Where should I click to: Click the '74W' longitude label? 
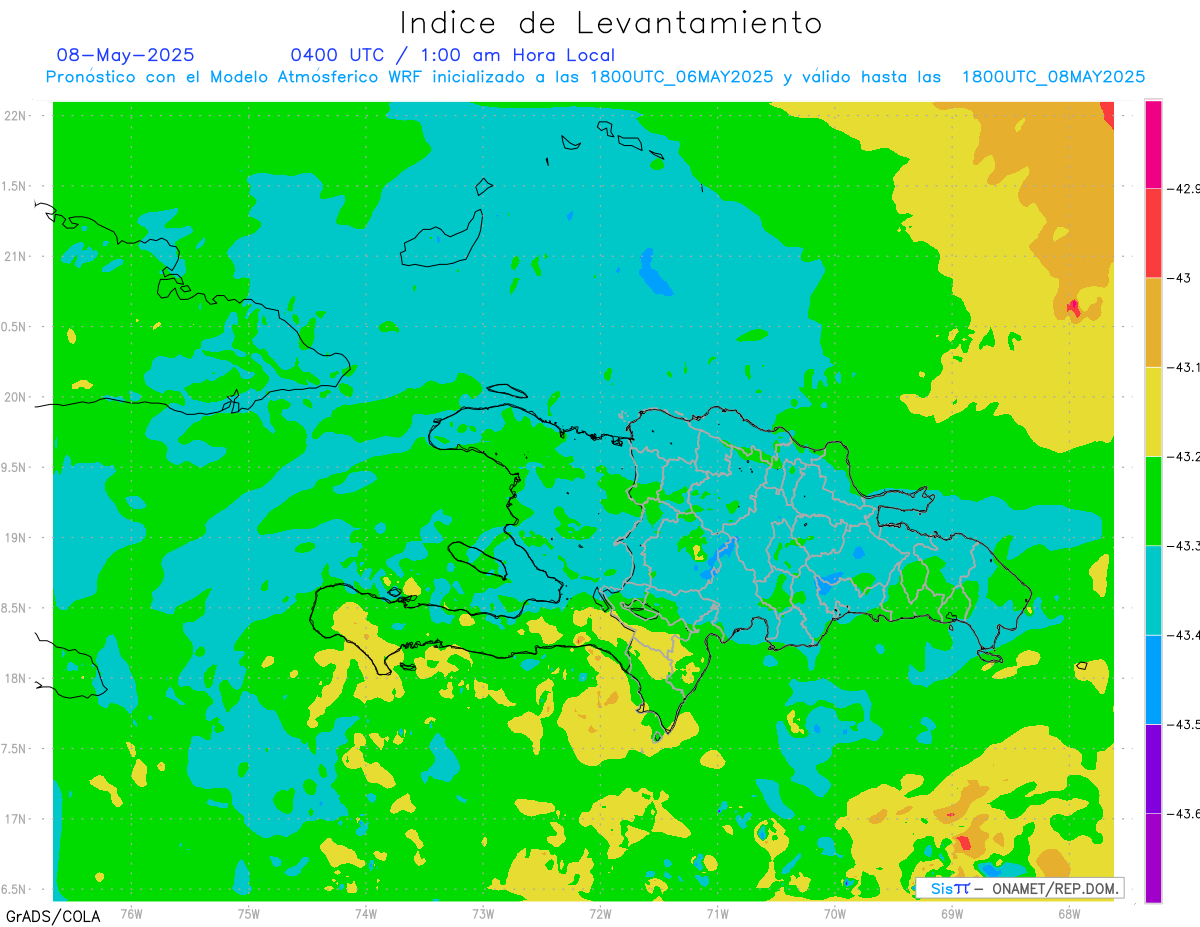[x=366, y=913]
